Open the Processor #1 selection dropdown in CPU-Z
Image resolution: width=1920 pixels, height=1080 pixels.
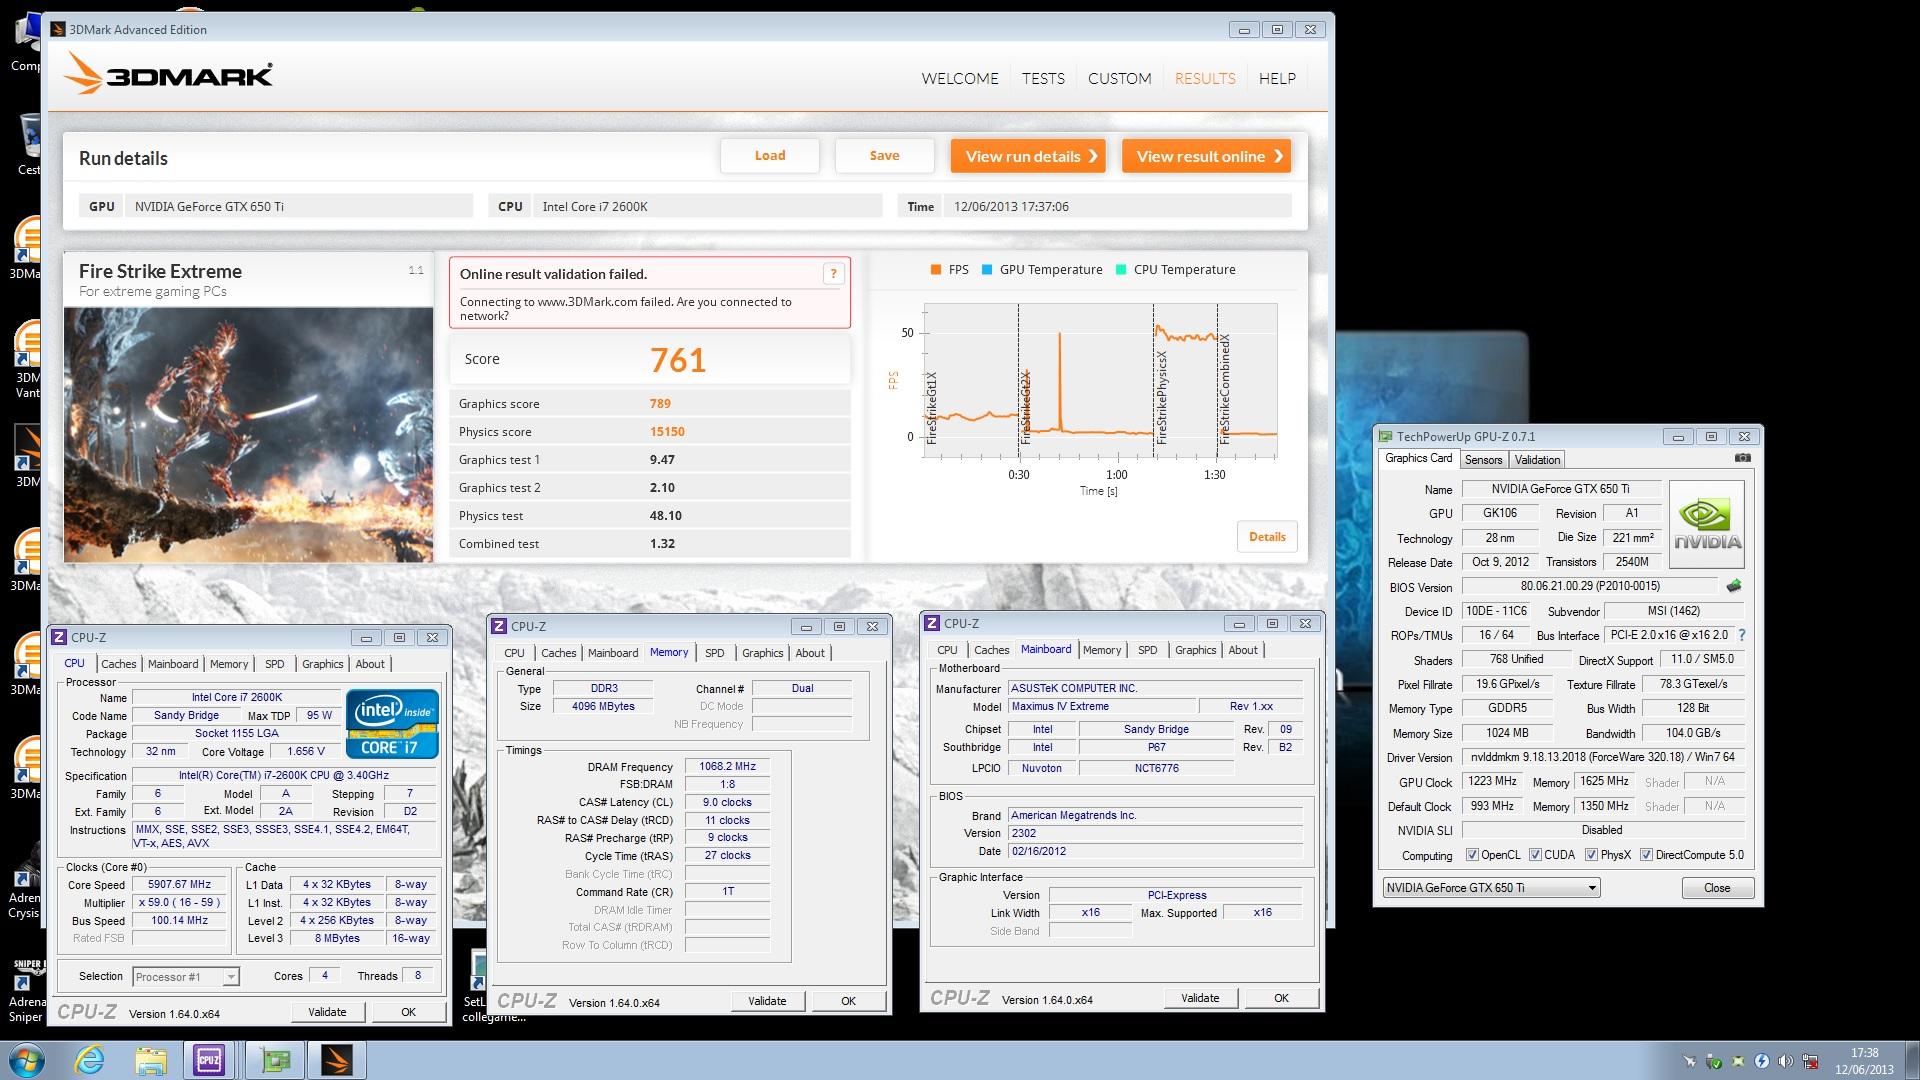click(x=185, y=977)
